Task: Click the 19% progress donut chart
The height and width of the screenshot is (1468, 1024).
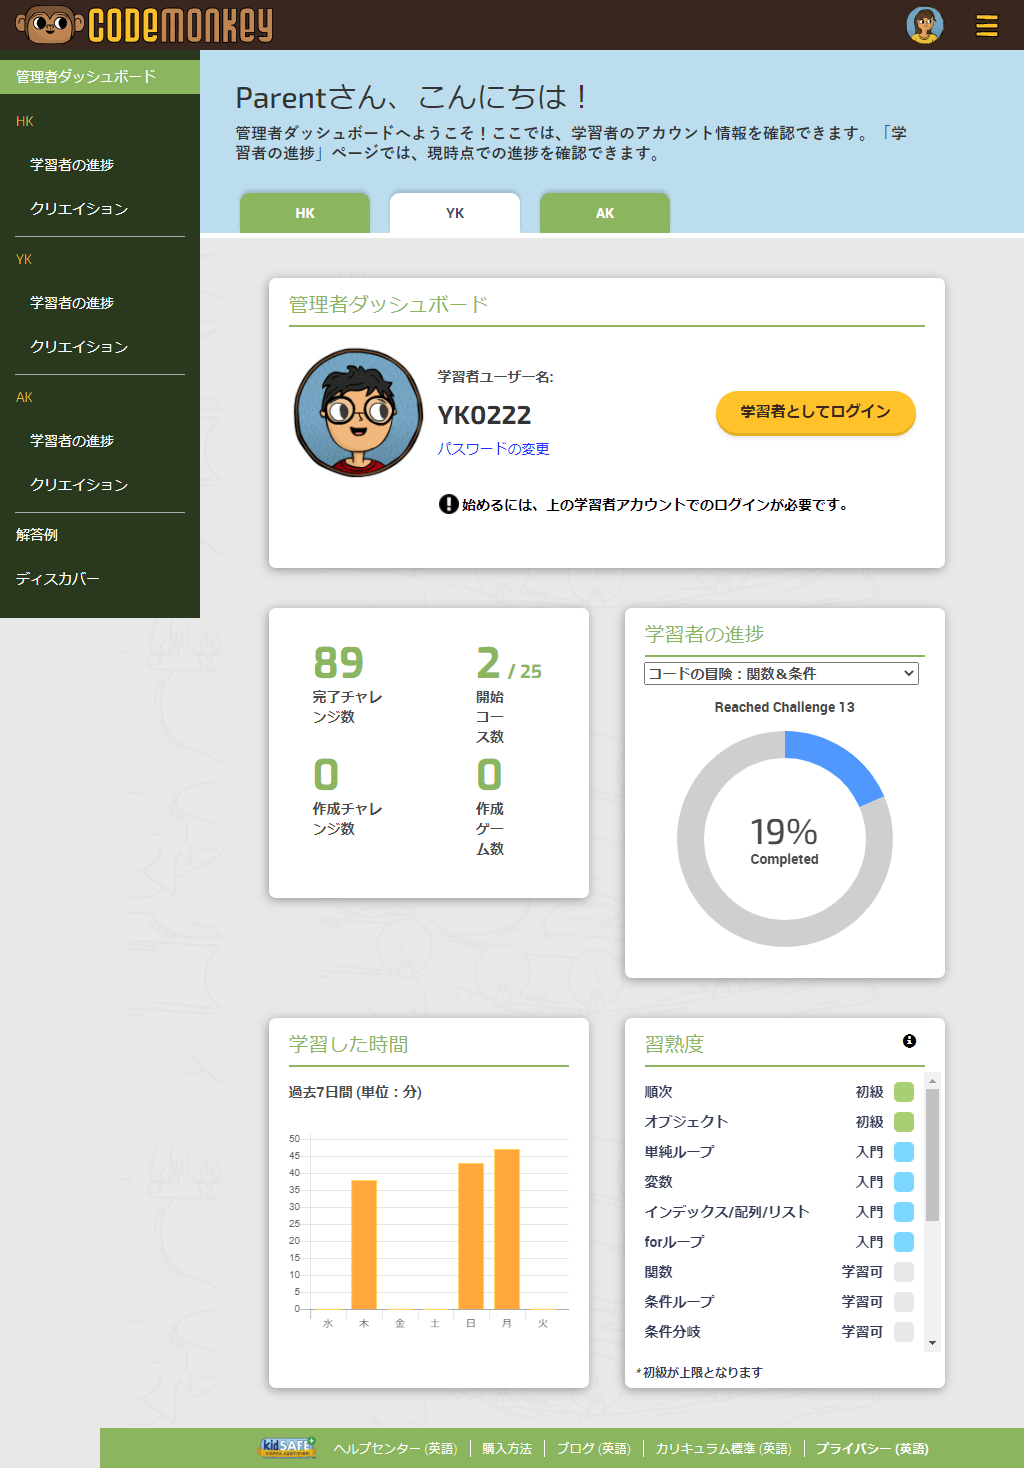Action: click(x=784, y=839)
